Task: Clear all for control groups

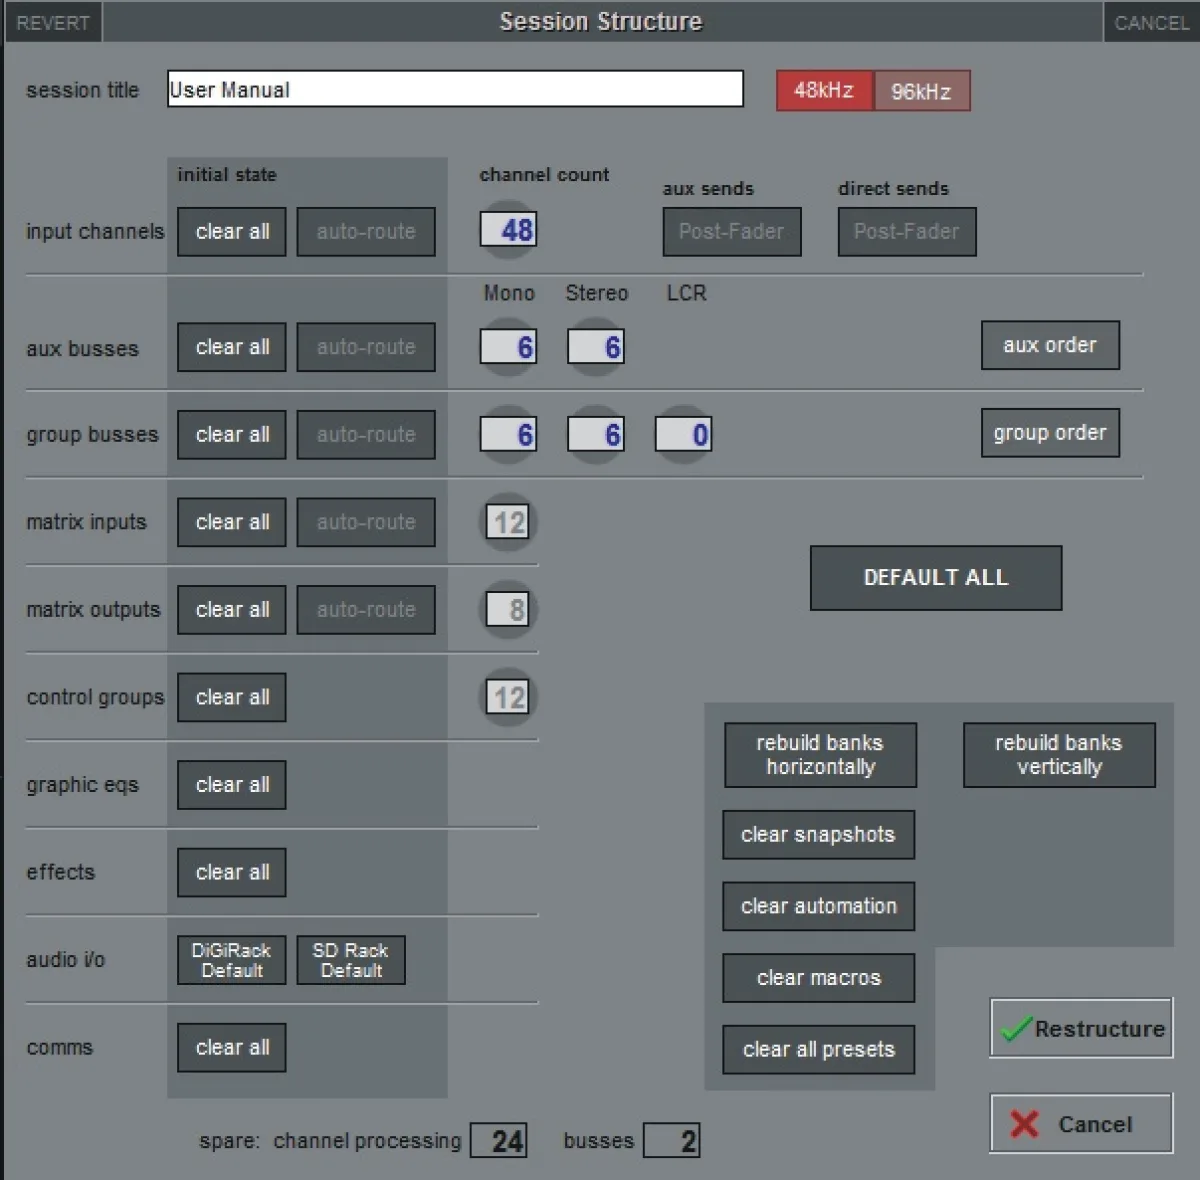Action: tap(232, 697)
